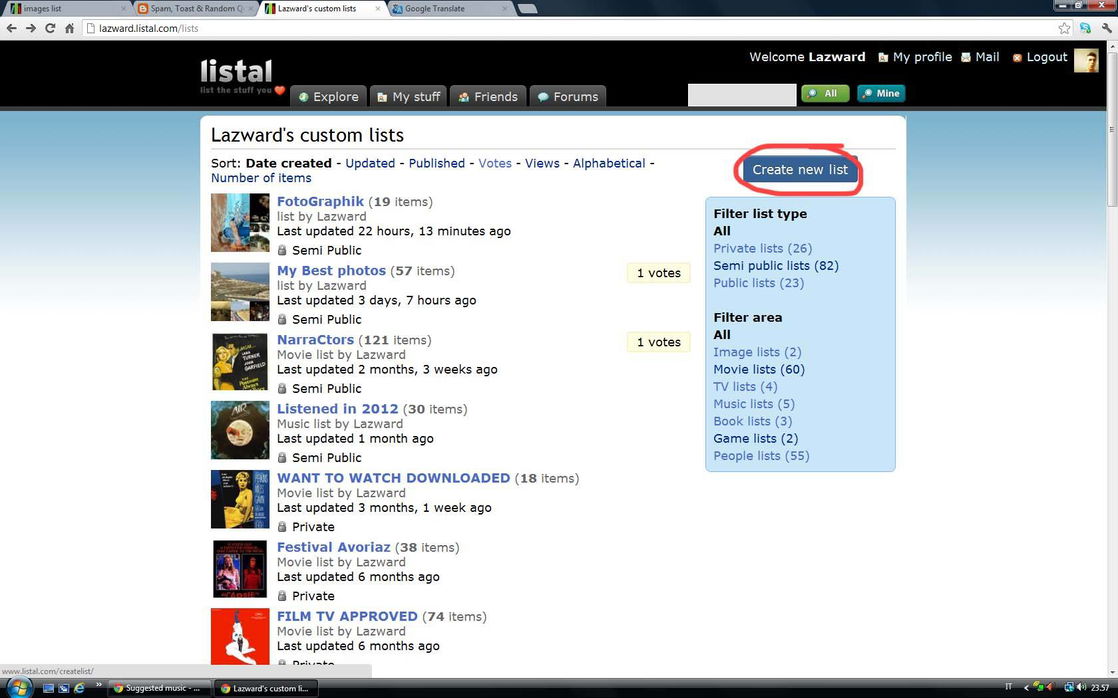Filter by Private lists (26)

(x=762, y=248)
